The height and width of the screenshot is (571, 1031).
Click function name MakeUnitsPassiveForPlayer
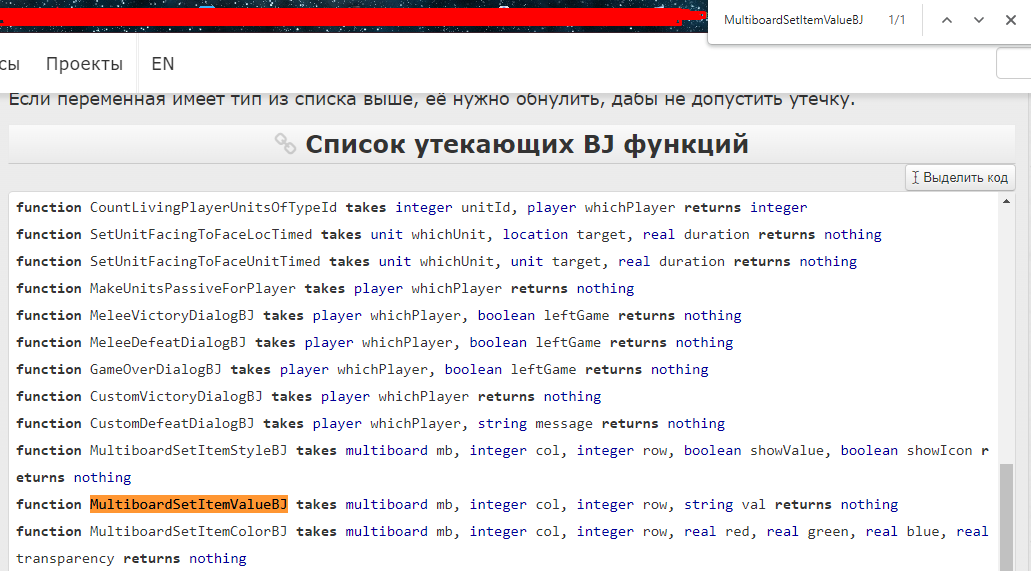tap(193, 289)
